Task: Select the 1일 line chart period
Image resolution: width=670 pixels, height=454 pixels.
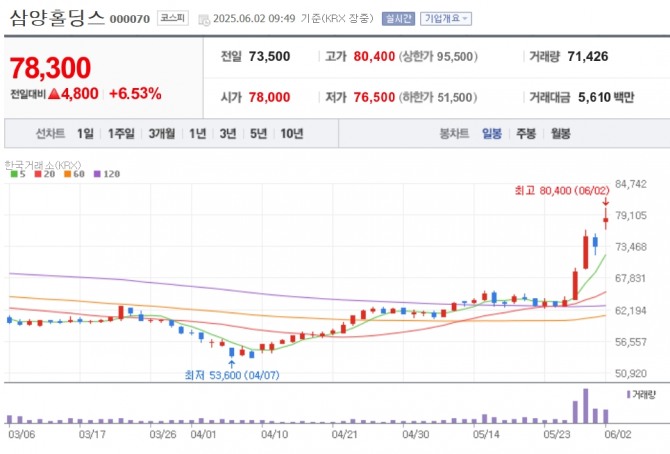Action: (85, 133)
